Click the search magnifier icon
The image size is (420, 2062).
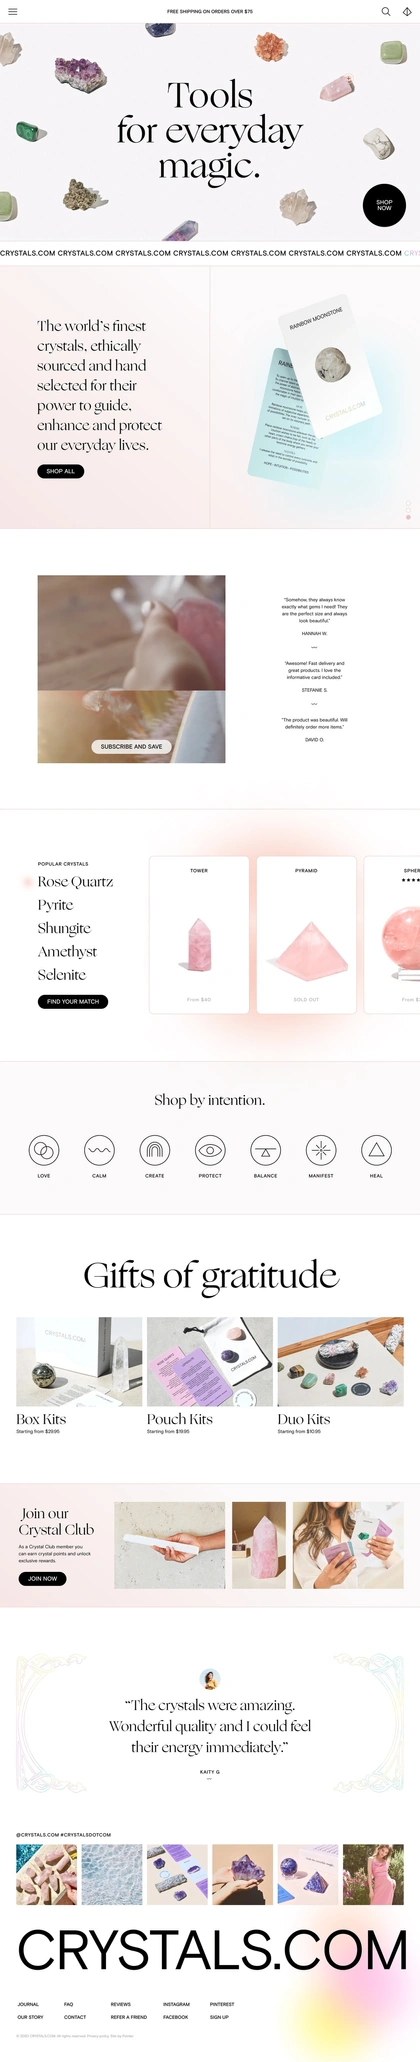coord(386,12)
